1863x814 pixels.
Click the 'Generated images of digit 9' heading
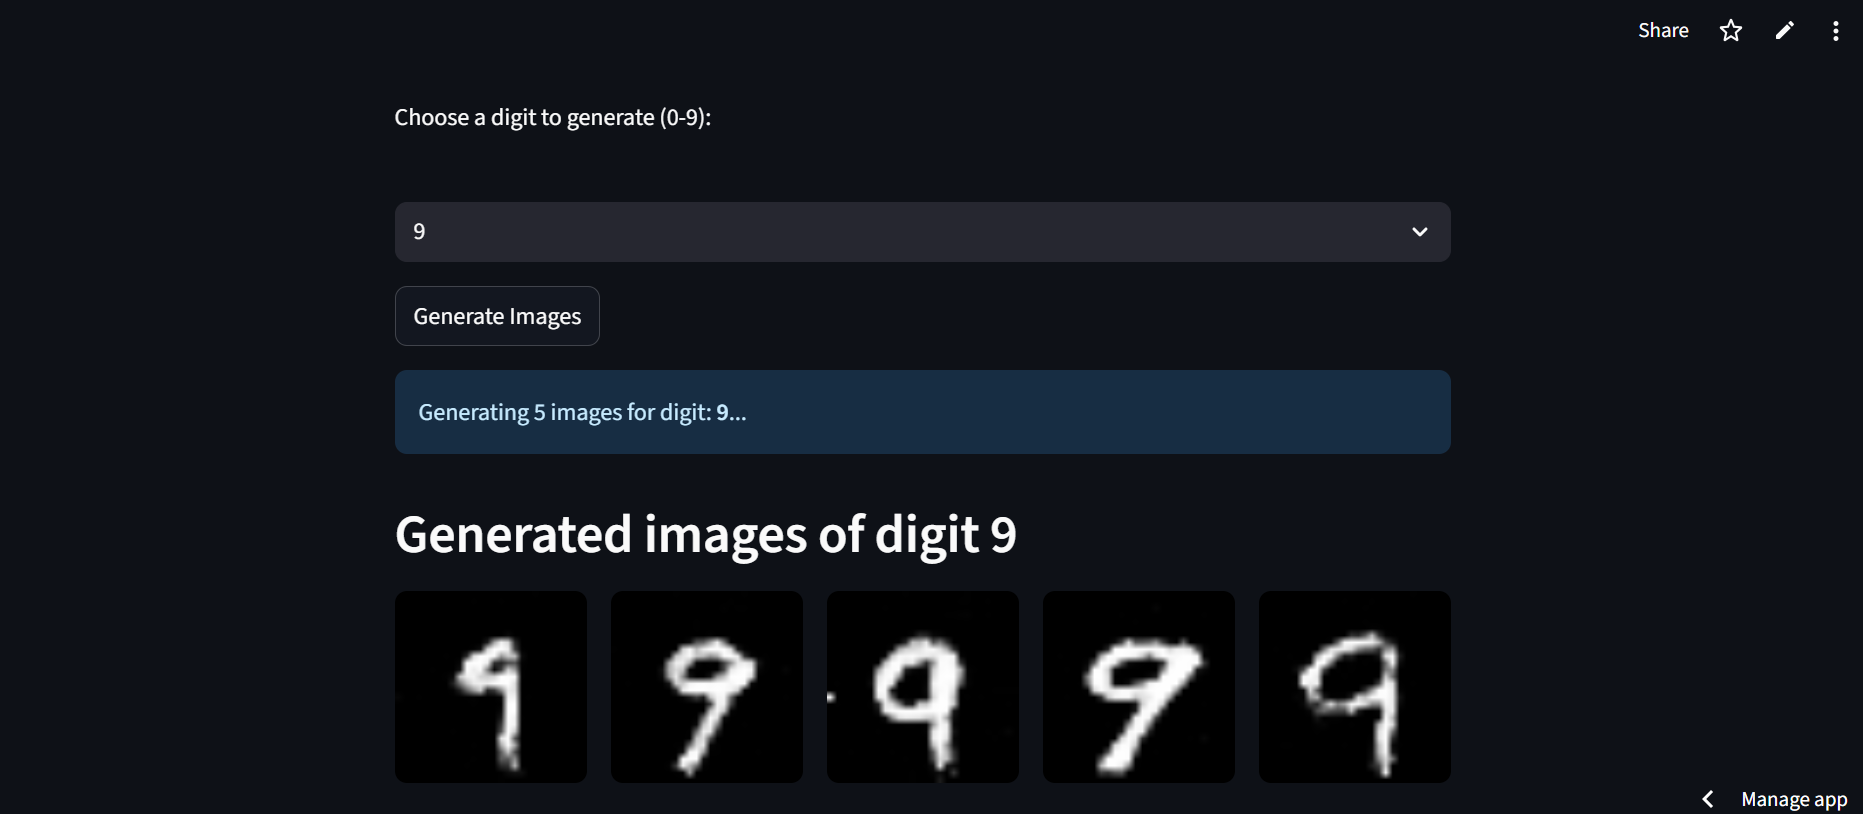[706, 534]
